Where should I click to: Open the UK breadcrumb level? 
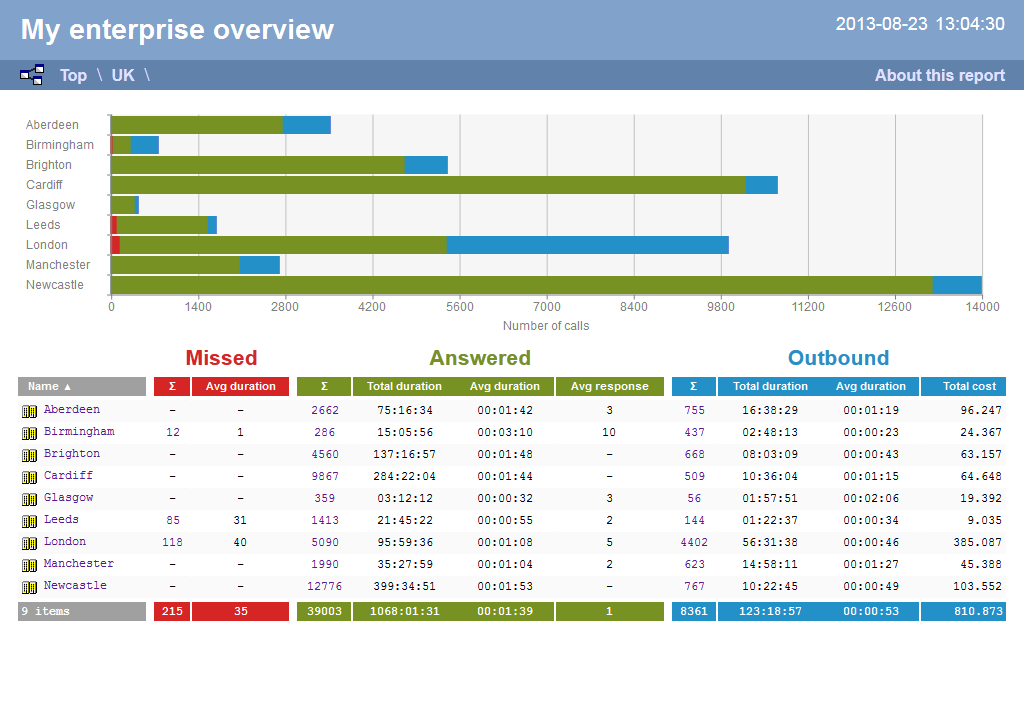pyautogui.click(x=122, y=74)
